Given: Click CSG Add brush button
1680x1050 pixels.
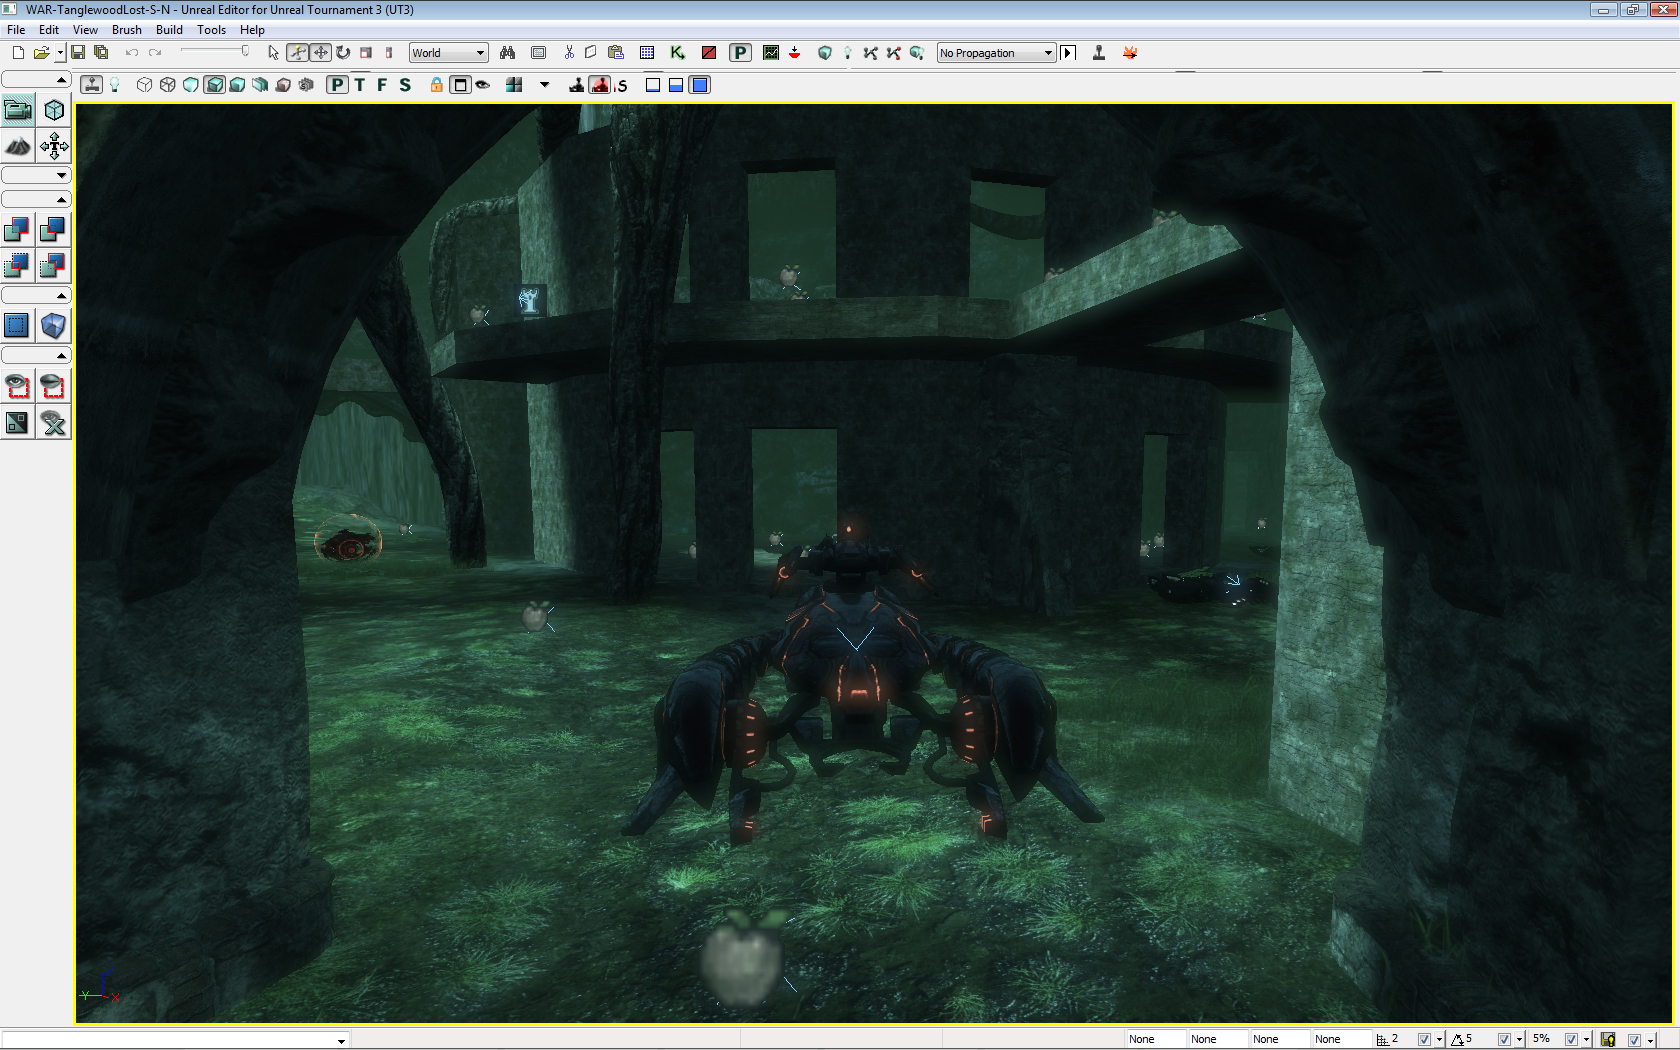Looking at the screenshot, I should pos(18,230).
